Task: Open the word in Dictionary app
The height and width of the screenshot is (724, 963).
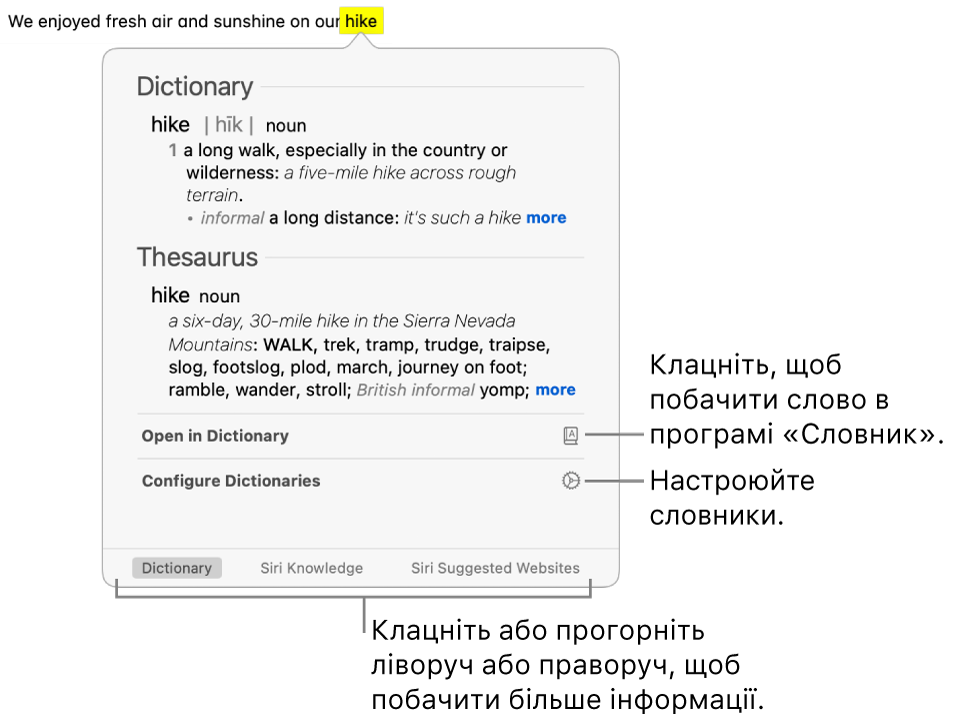Action: coord(360,436)
